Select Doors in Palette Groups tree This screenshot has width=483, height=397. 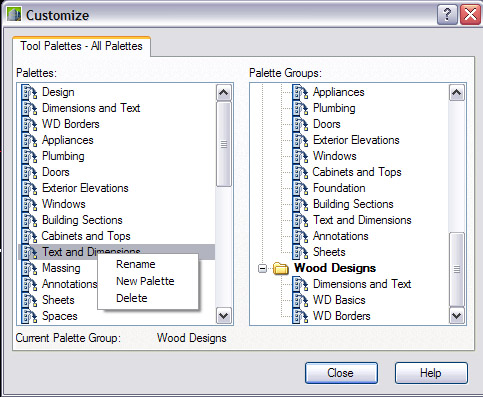tap(327, 124)
